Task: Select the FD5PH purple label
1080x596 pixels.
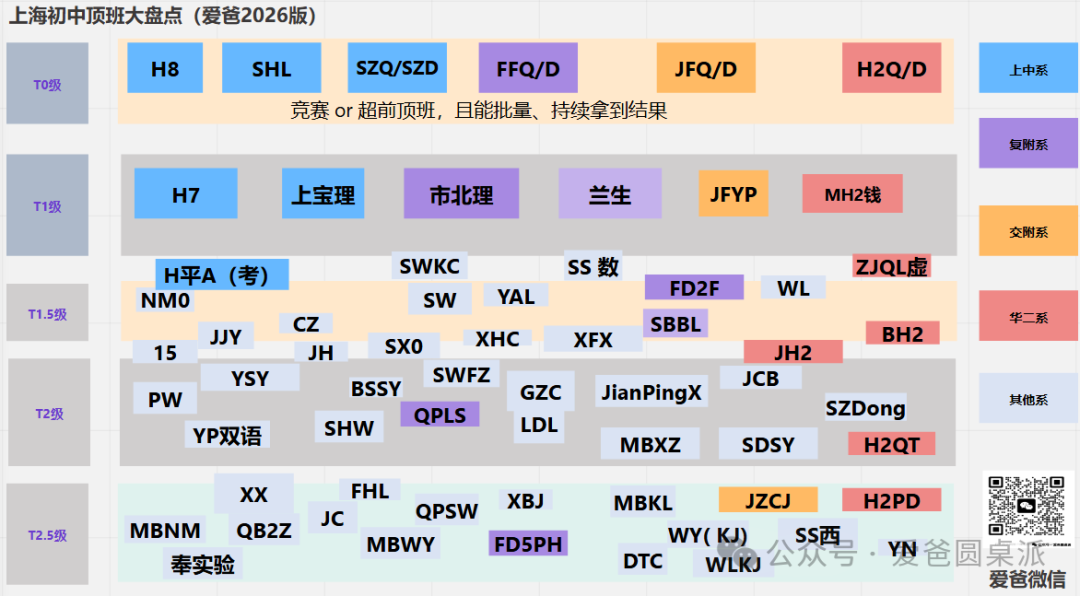Action: pos(528,544)
